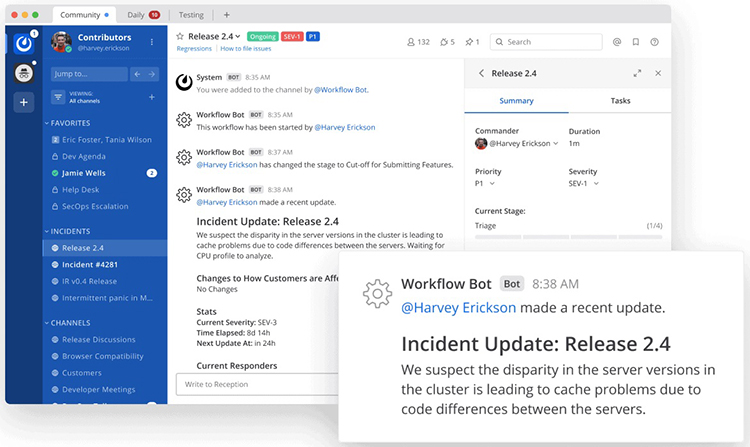This screenshot has width=750, height=447.
Task: Open the Commander Harvey Erickson dropdown
Action: pyautogui.click(x=518, y=144)
